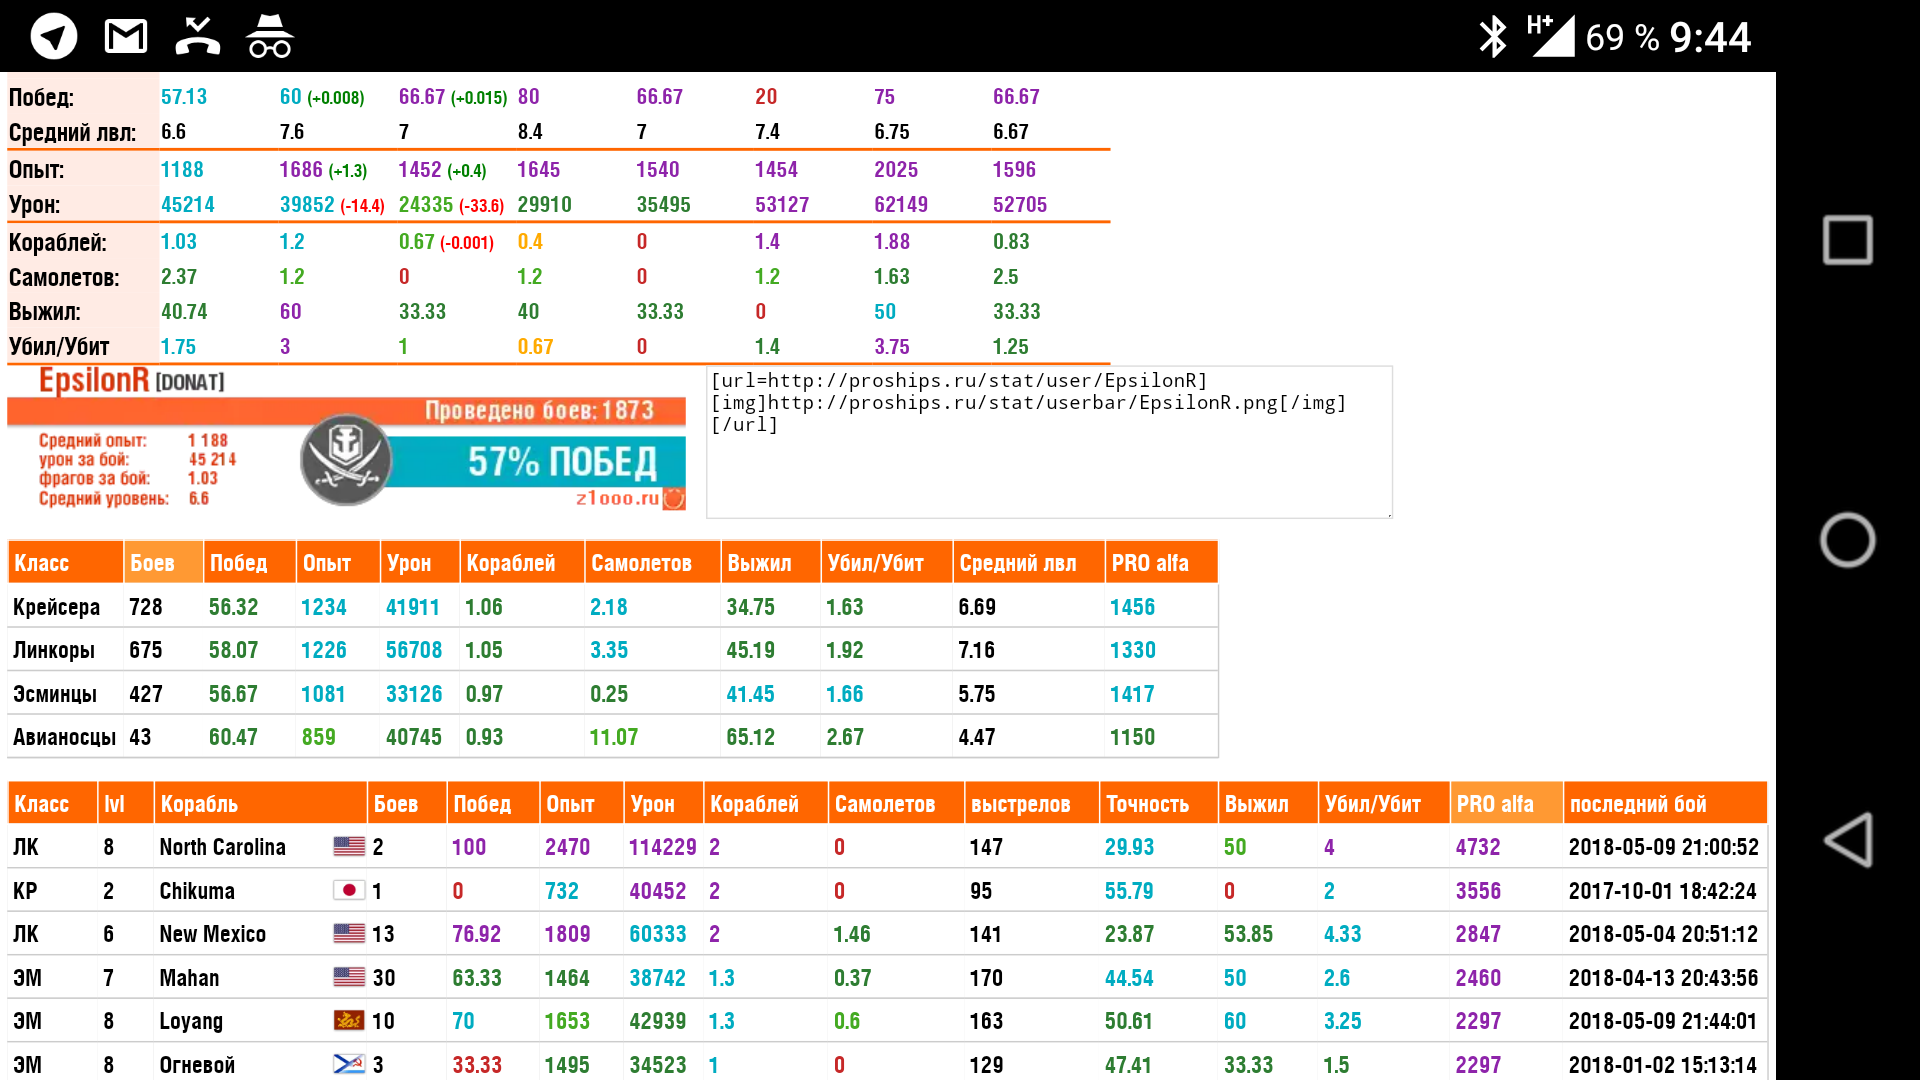This screenshot has height=1080, width=1920.
Task: Tap the Bluetooth status icon
Action: 1492,37
